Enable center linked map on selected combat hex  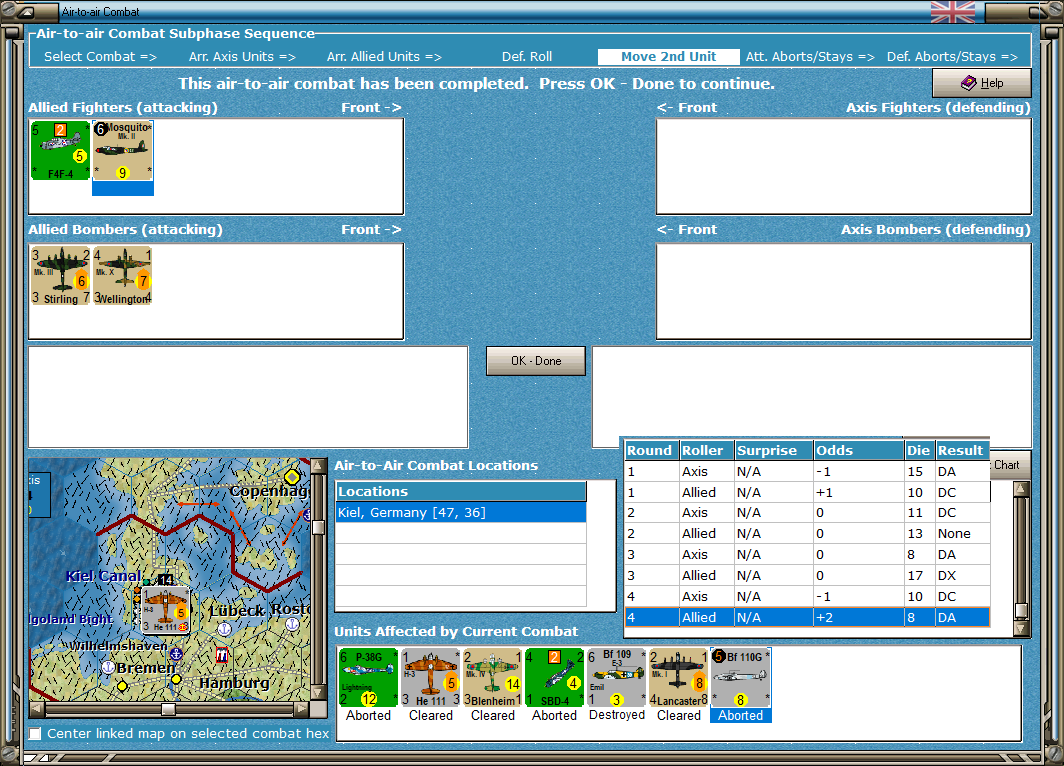[35, 733]
